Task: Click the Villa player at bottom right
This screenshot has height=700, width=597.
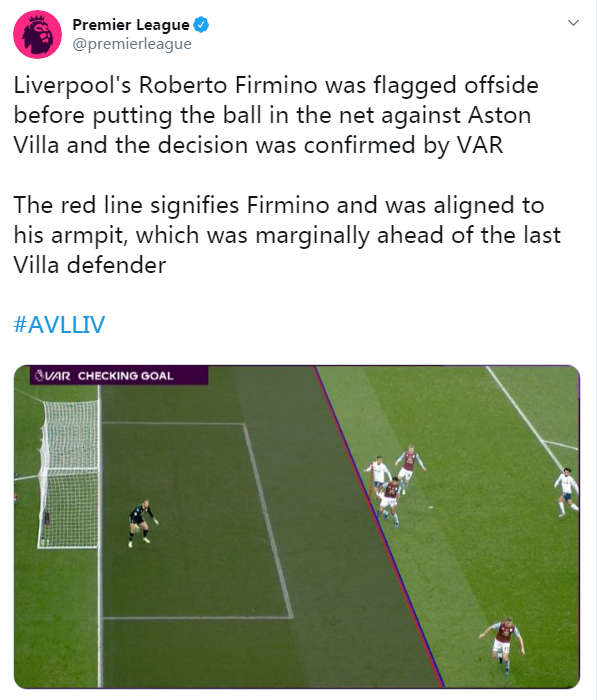Action: 503,645
